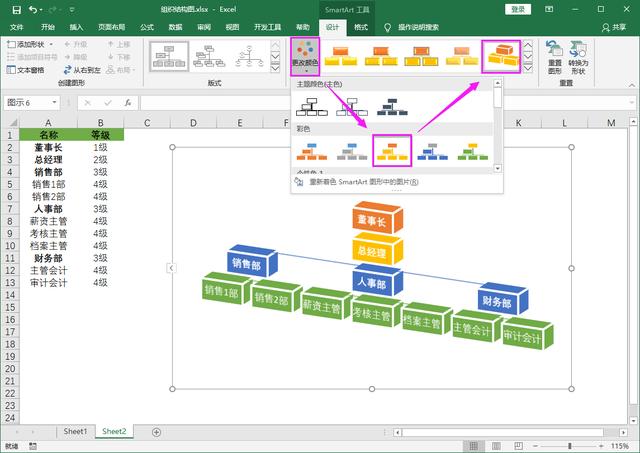The width and height of the screenshot is (640, 453).
Task: Select column B header
Action: pyautogui.click(x=100, y=122)
